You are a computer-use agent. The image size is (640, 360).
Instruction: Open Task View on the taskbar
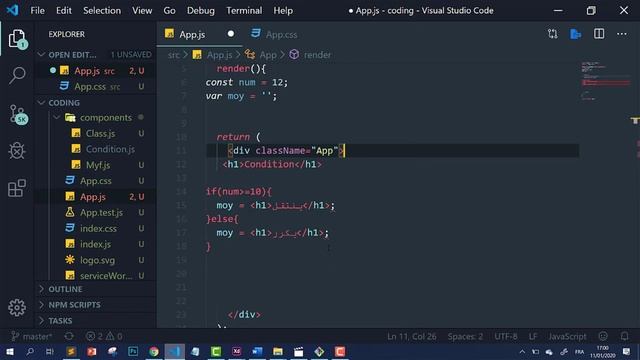(50, 351)
